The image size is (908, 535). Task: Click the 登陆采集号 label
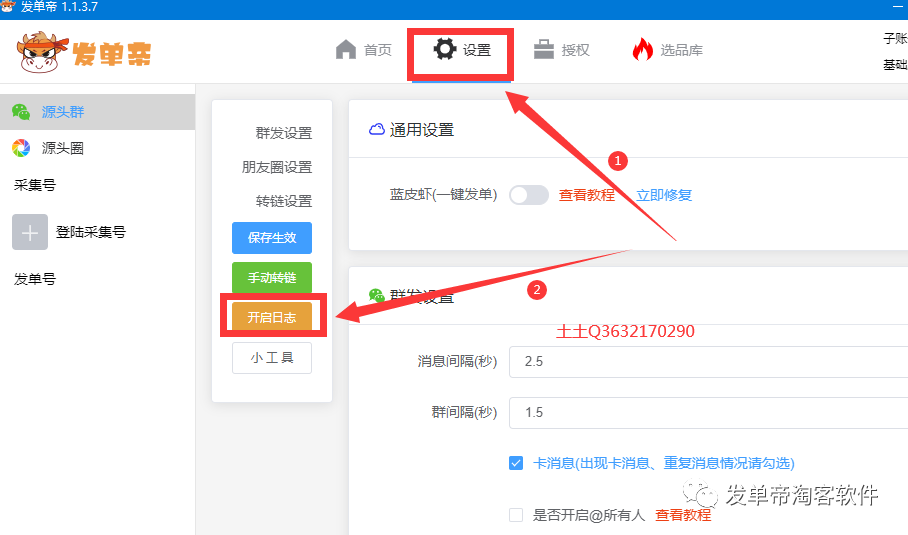tap(90, 232)
